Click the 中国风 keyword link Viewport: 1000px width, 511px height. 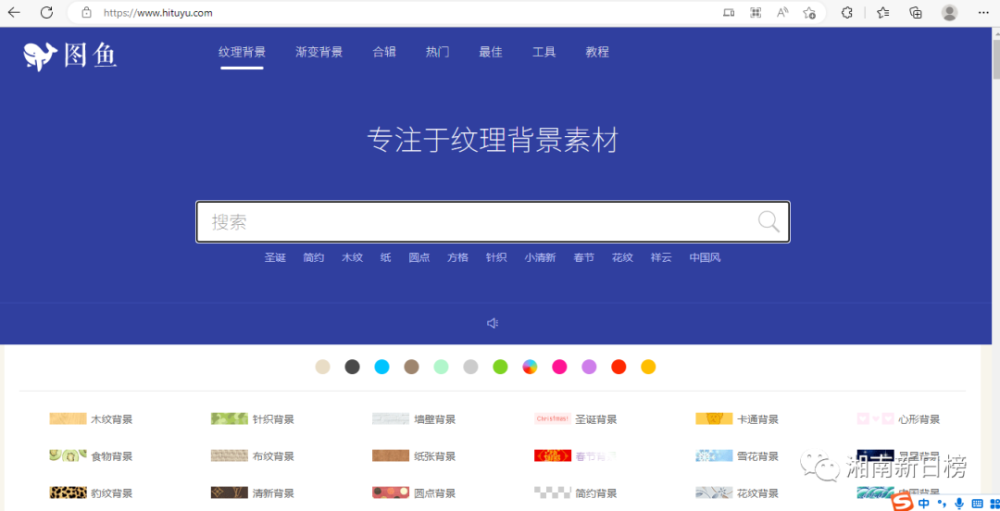point(705,258)
